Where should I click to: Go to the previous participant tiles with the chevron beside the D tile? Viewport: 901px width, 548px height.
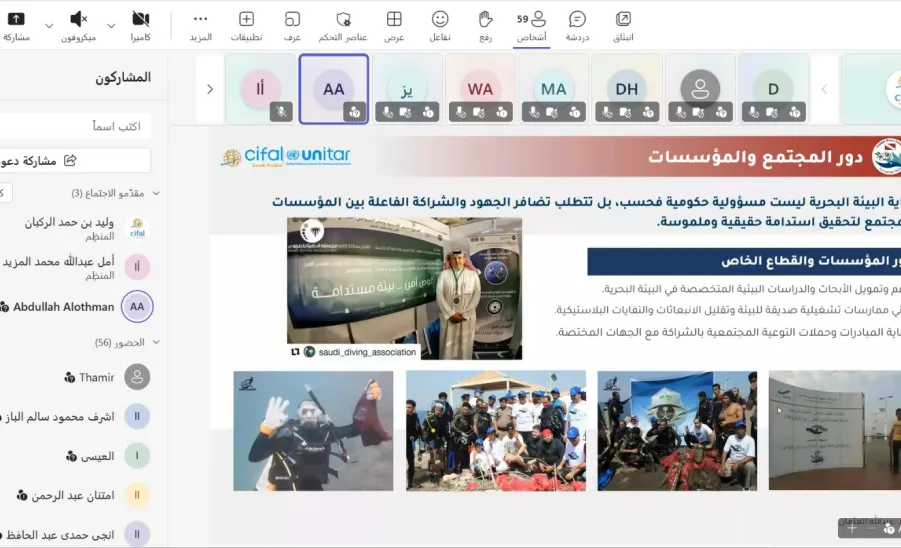(x=825, y=89)
